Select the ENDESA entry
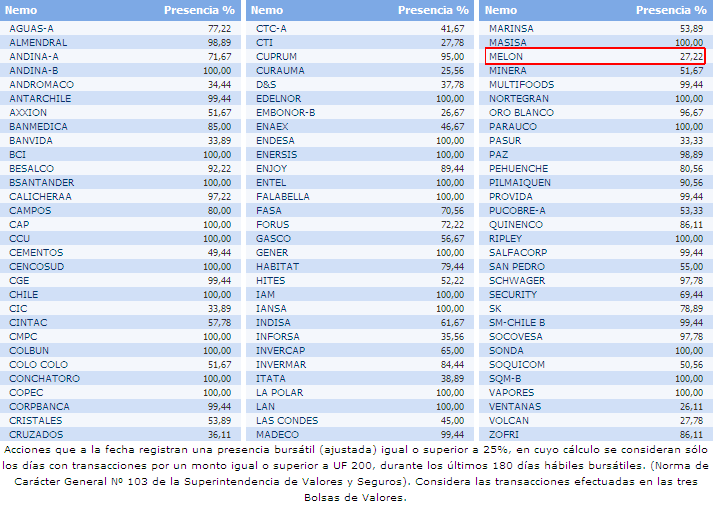The height and width of the screenshot is (509, 717). click(x=275, y=141)
